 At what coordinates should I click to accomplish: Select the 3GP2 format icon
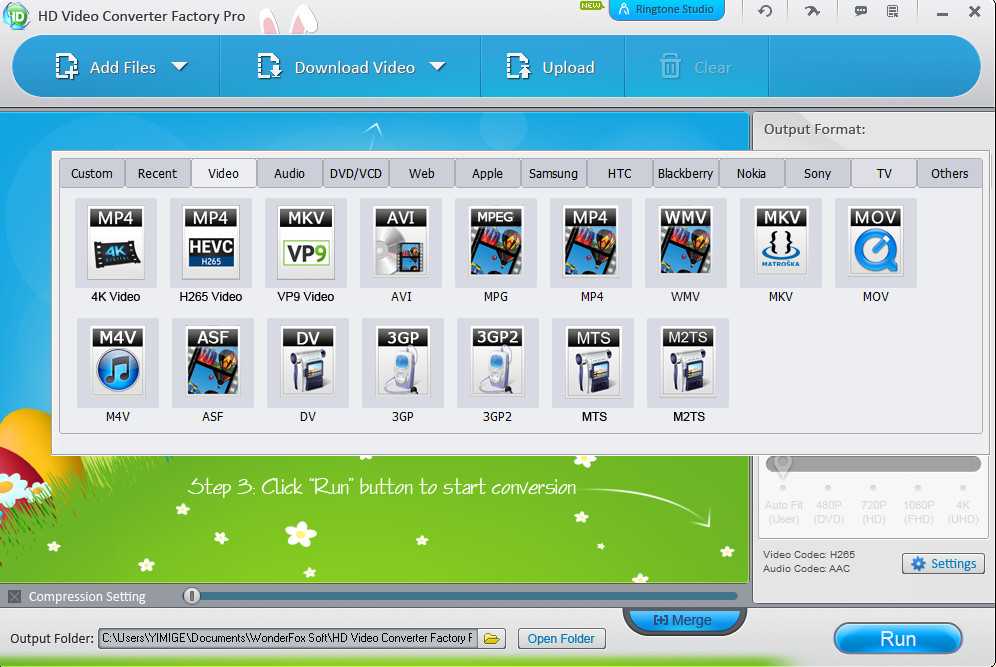(x=497, y=363)
